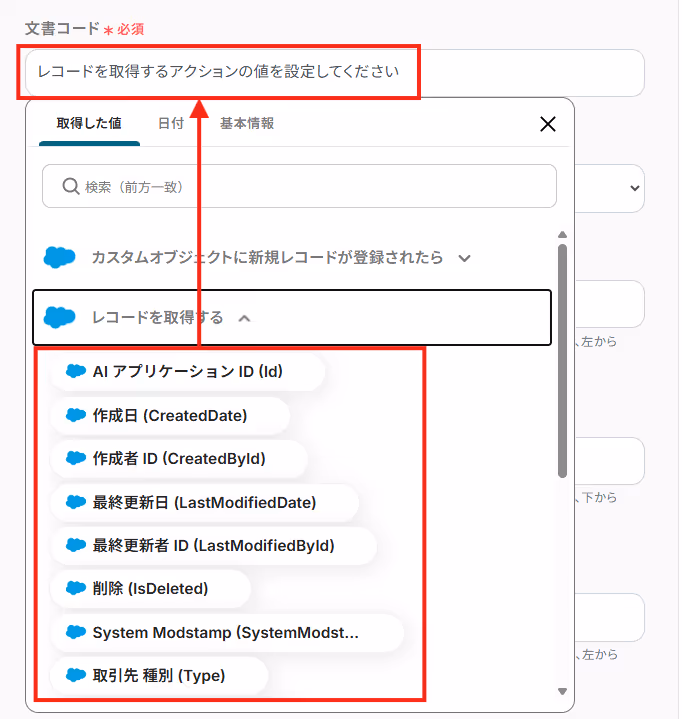Collapse the レコードを取得する section
The width and height of the screenshot is (682, 719).
[x=292, y=317]
